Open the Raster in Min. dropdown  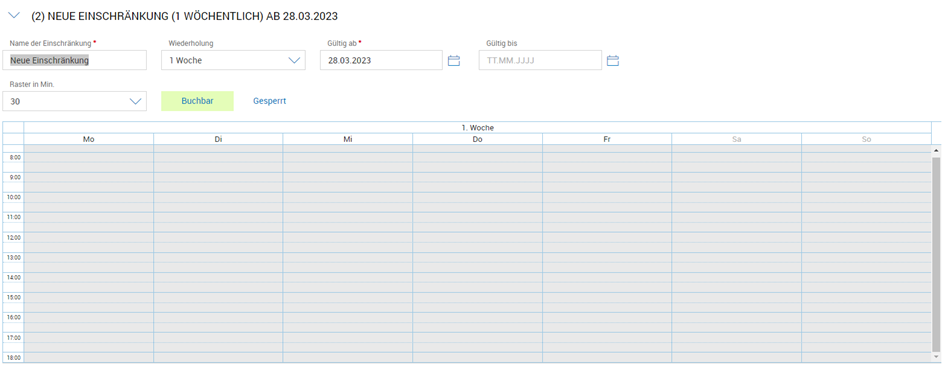(x=75, y=101)
